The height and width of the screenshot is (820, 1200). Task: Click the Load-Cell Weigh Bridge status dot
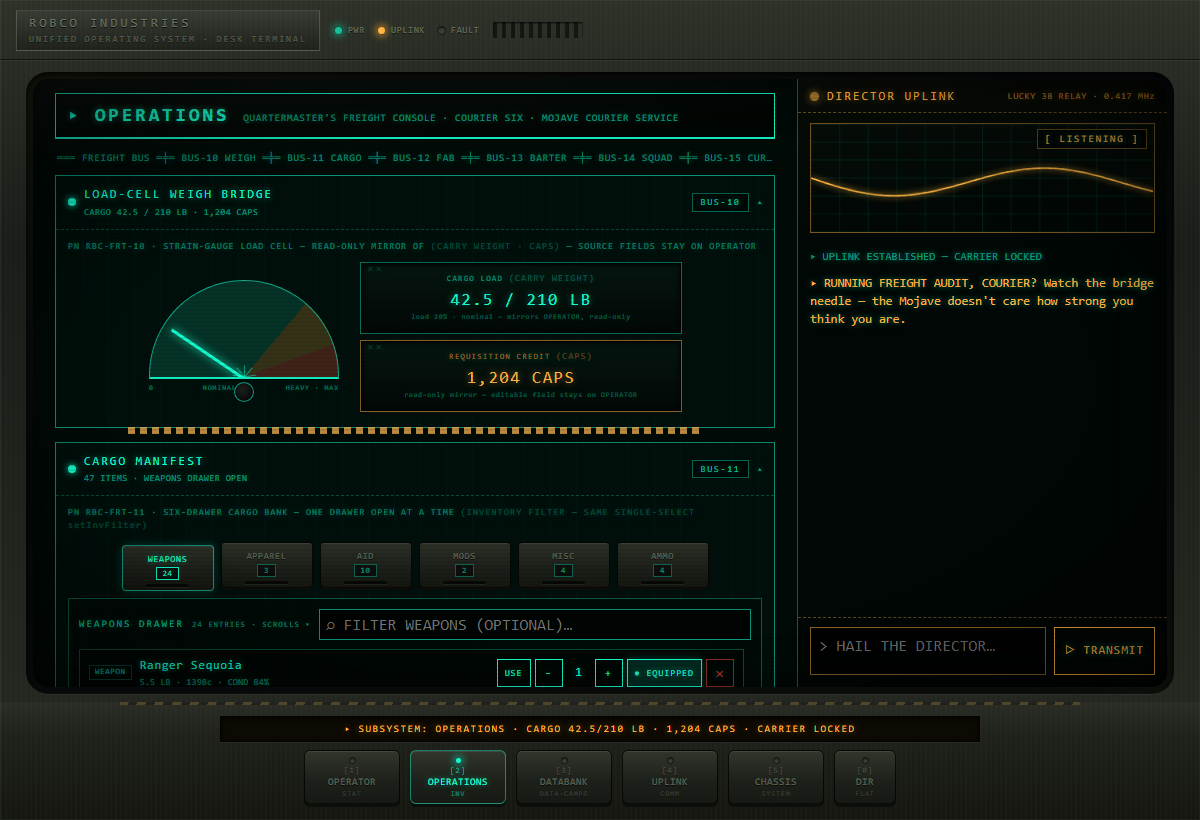[72, 202]
